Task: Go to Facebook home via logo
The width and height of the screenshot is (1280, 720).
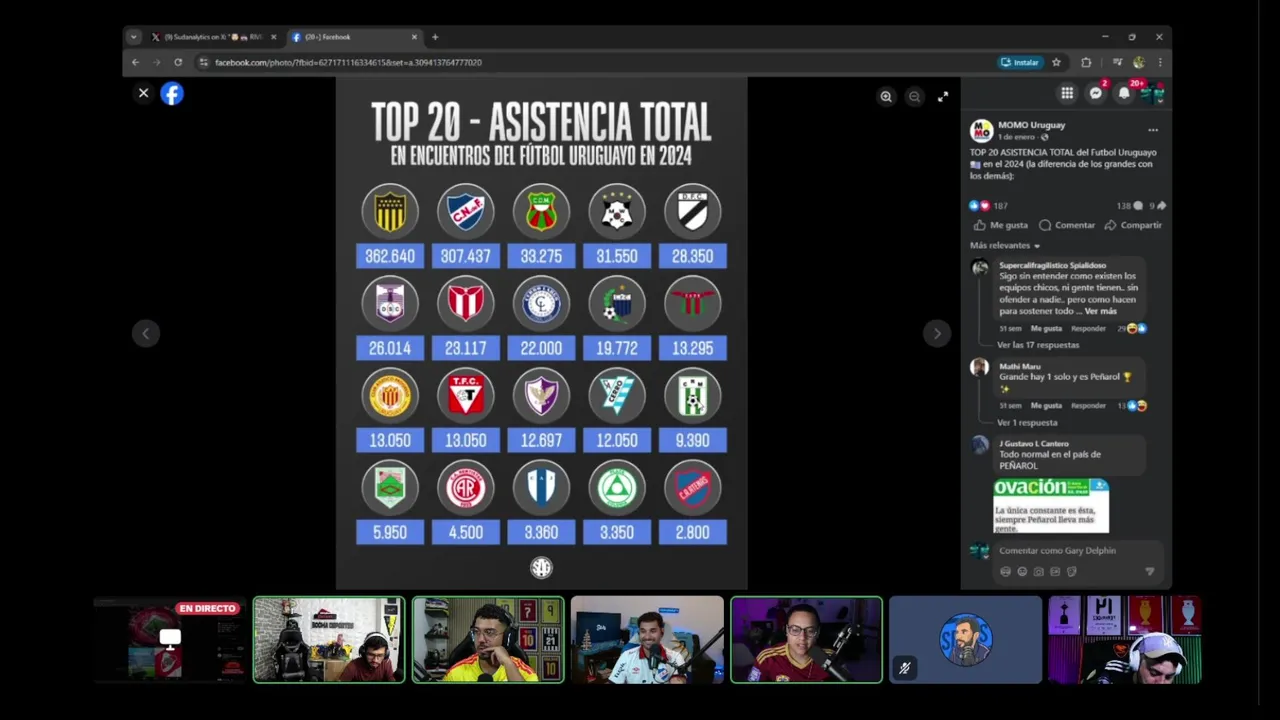Action: point(172,94)
